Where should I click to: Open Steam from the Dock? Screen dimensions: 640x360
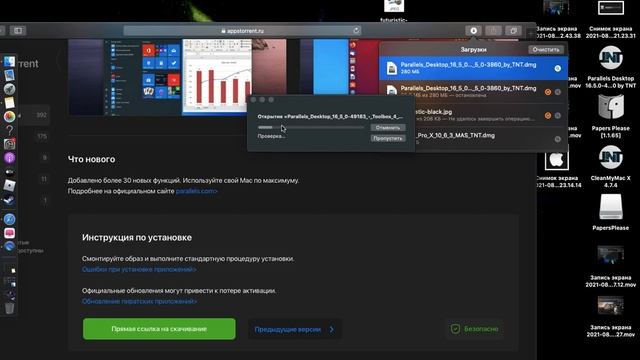[x=9, y=200]
